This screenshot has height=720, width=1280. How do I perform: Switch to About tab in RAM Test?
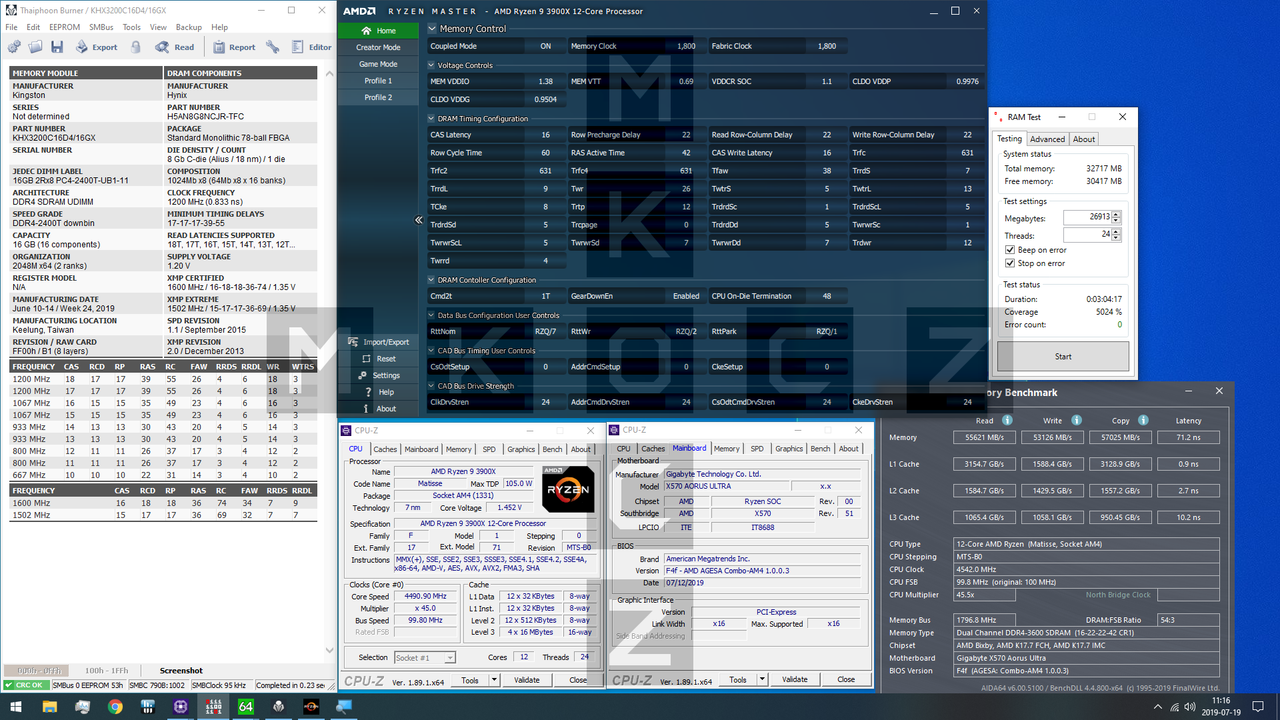click(x=1084, y=139)
